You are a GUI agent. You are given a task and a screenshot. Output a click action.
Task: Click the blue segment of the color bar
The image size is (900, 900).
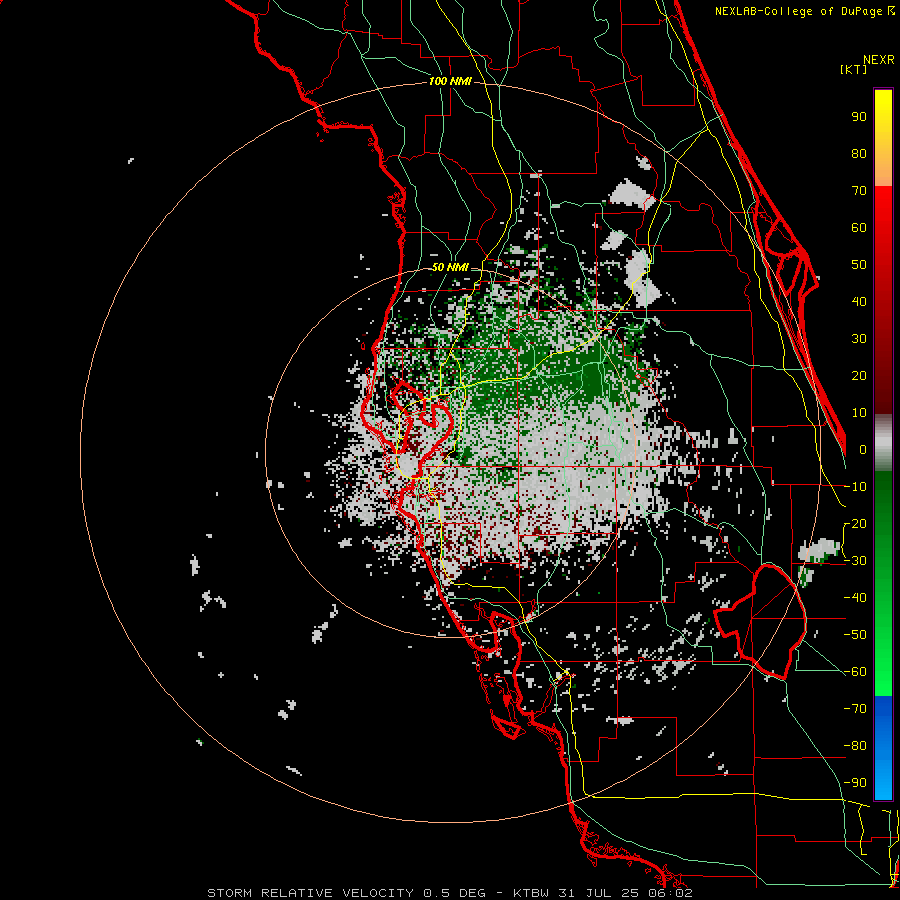click(x=883, y=748)
